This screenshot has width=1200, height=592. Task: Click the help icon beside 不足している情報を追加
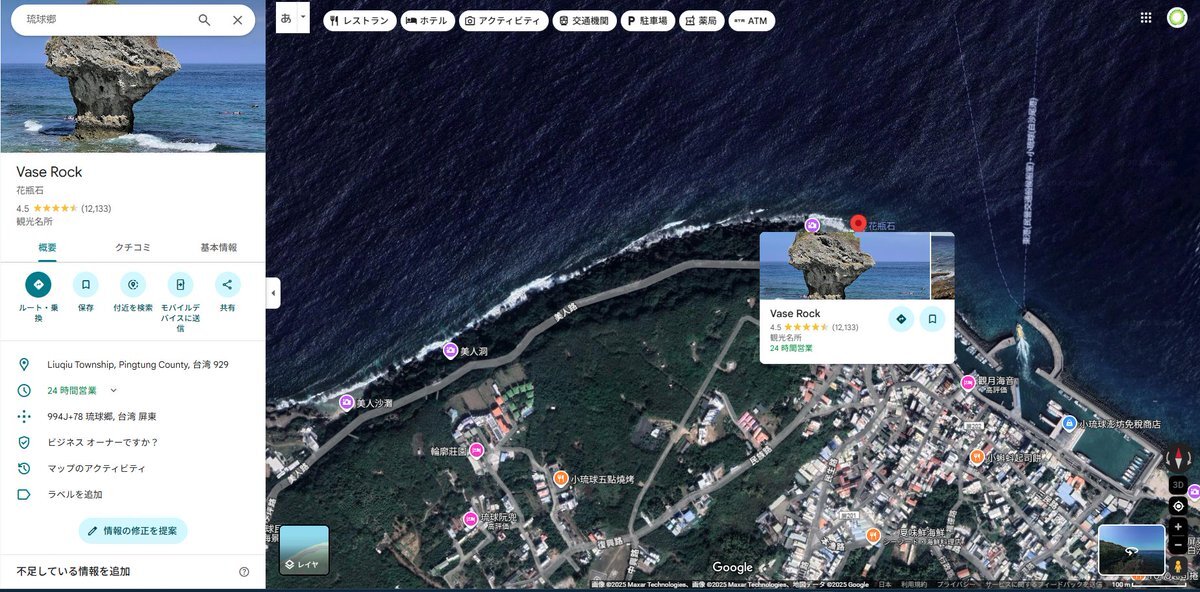click(244, 572)
